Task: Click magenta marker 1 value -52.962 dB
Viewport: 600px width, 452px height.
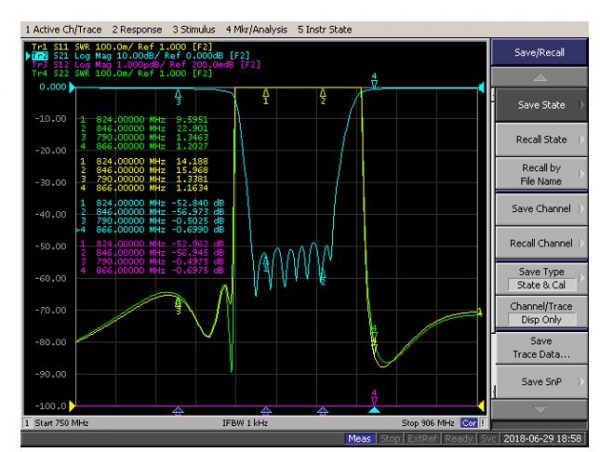Action: [197, 244]
